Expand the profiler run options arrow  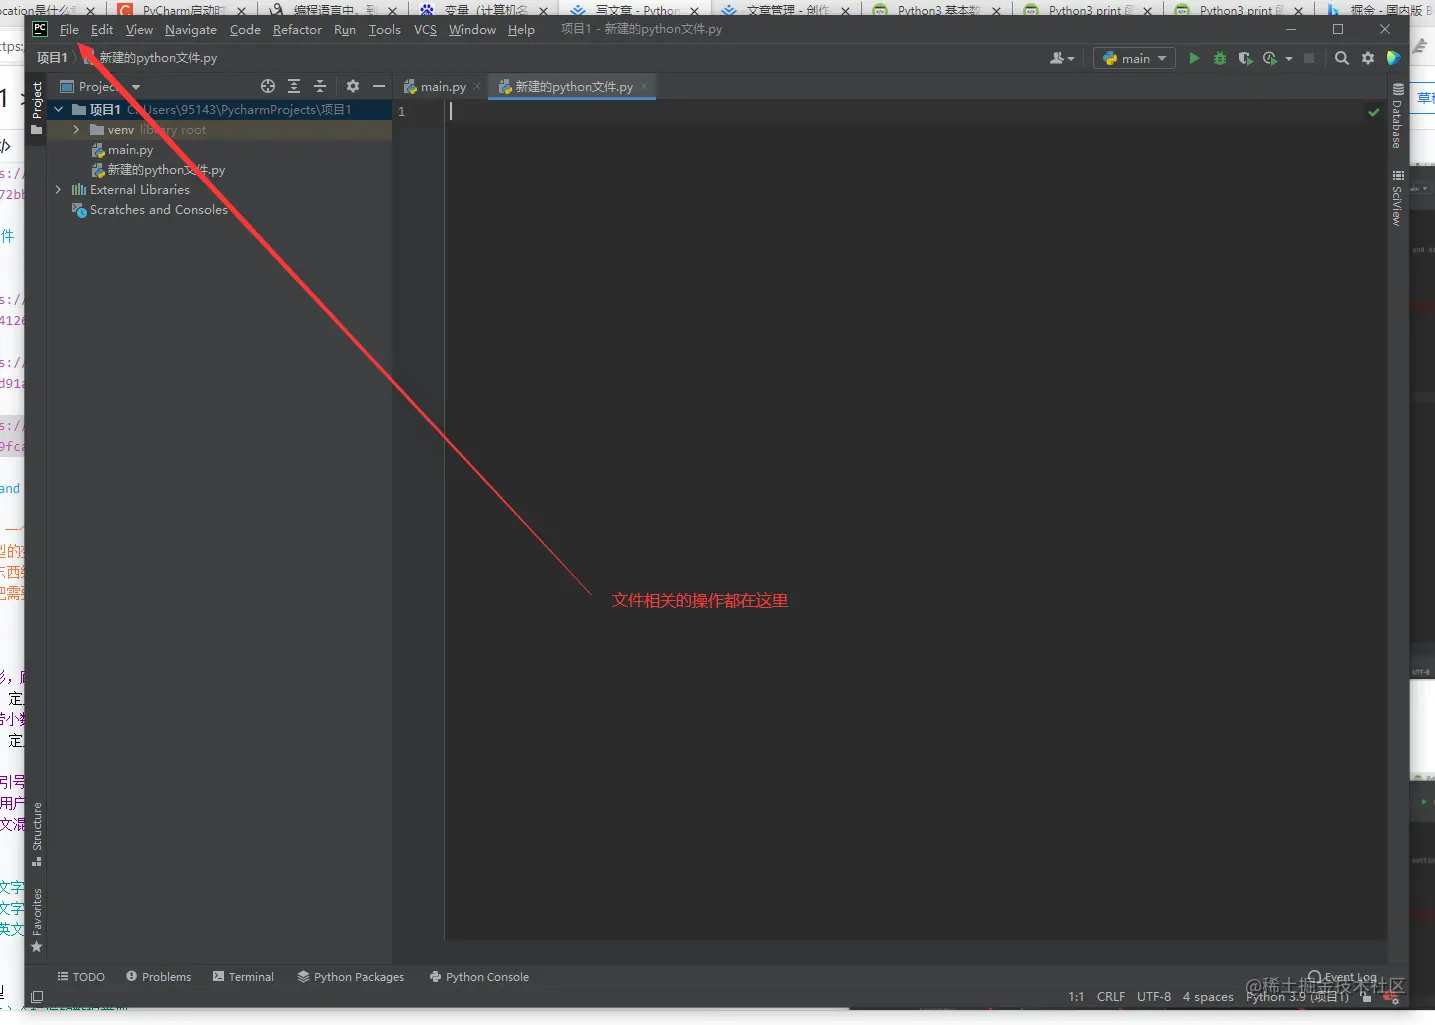pyautogui.click(x=1289, y=59)
